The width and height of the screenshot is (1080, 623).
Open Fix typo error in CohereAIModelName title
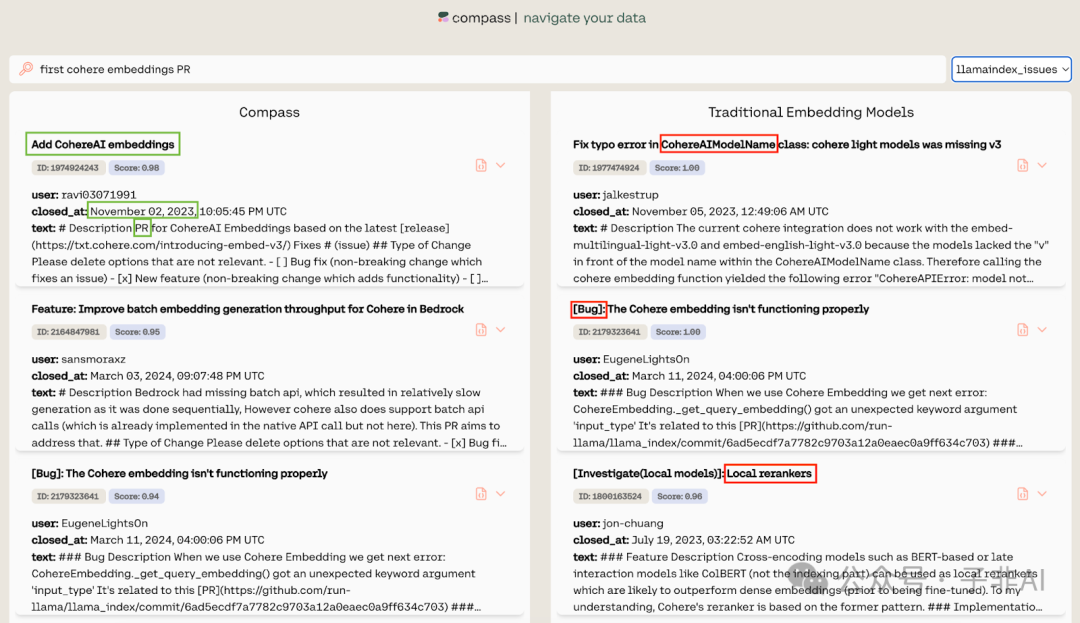coord(787,144)
